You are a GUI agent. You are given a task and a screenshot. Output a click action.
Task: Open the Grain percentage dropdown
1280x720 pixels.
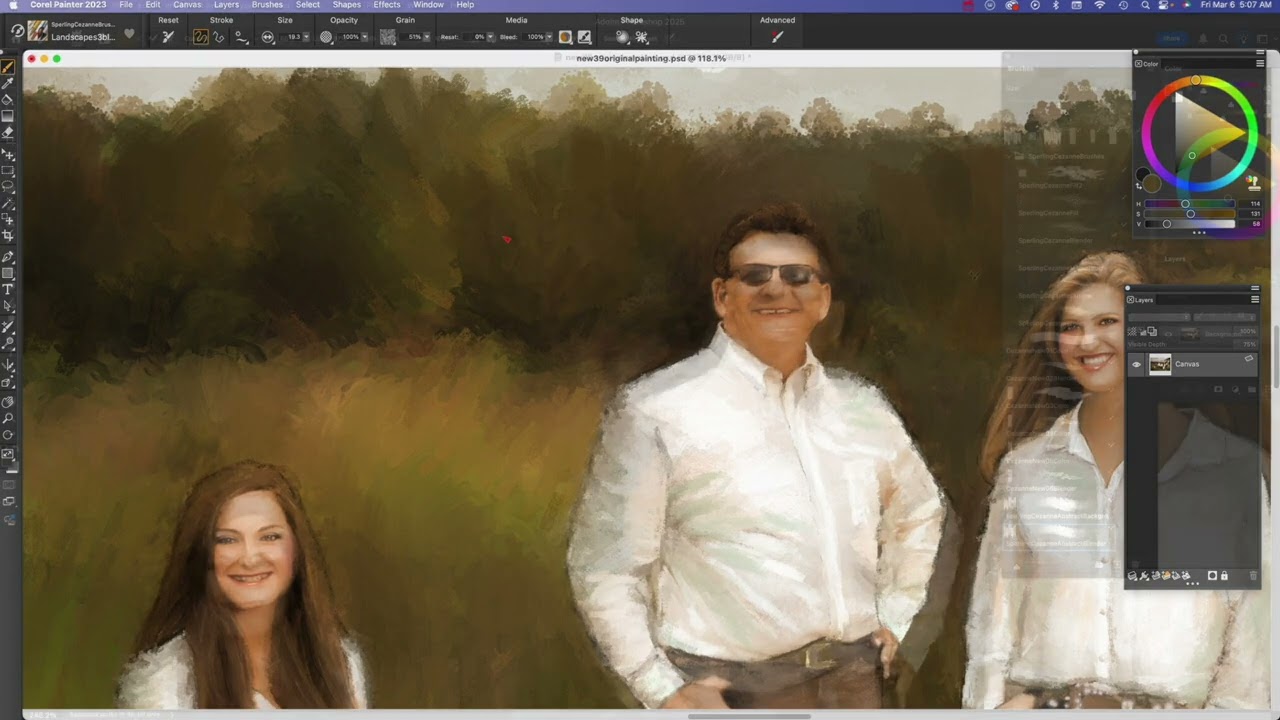427,37
